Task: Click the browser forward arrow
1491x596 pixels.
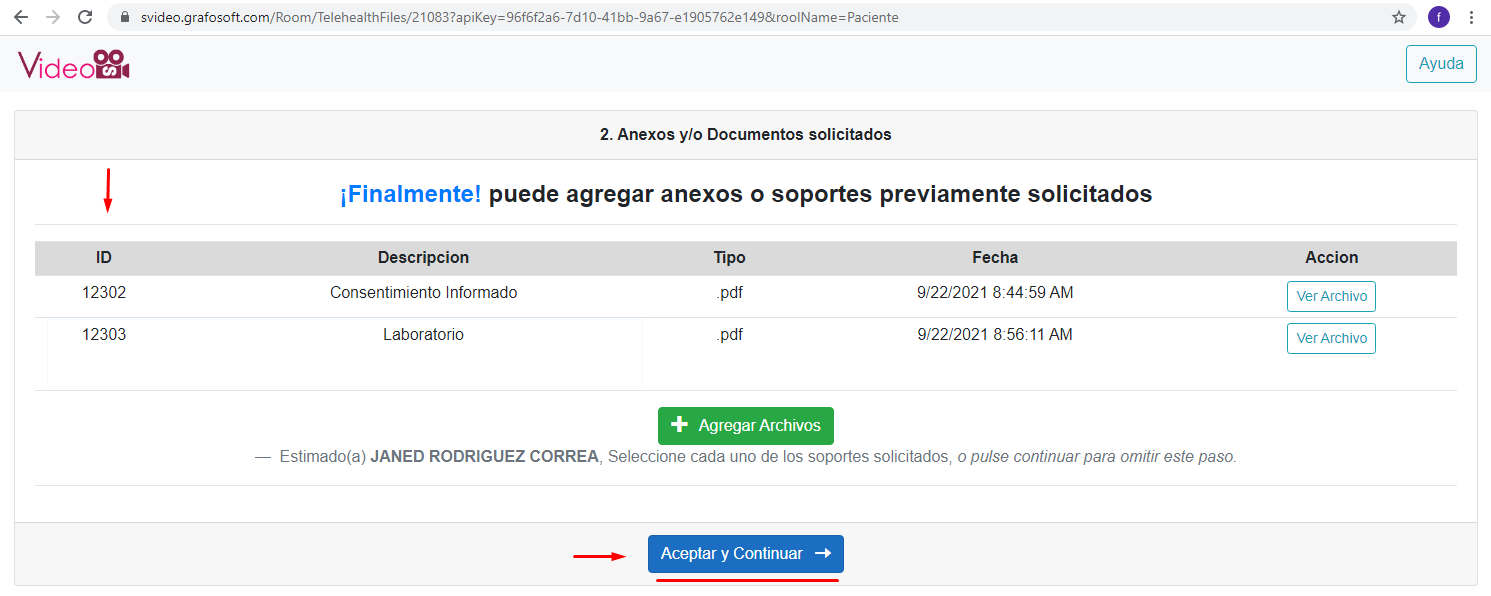Action: coord(53,17)
